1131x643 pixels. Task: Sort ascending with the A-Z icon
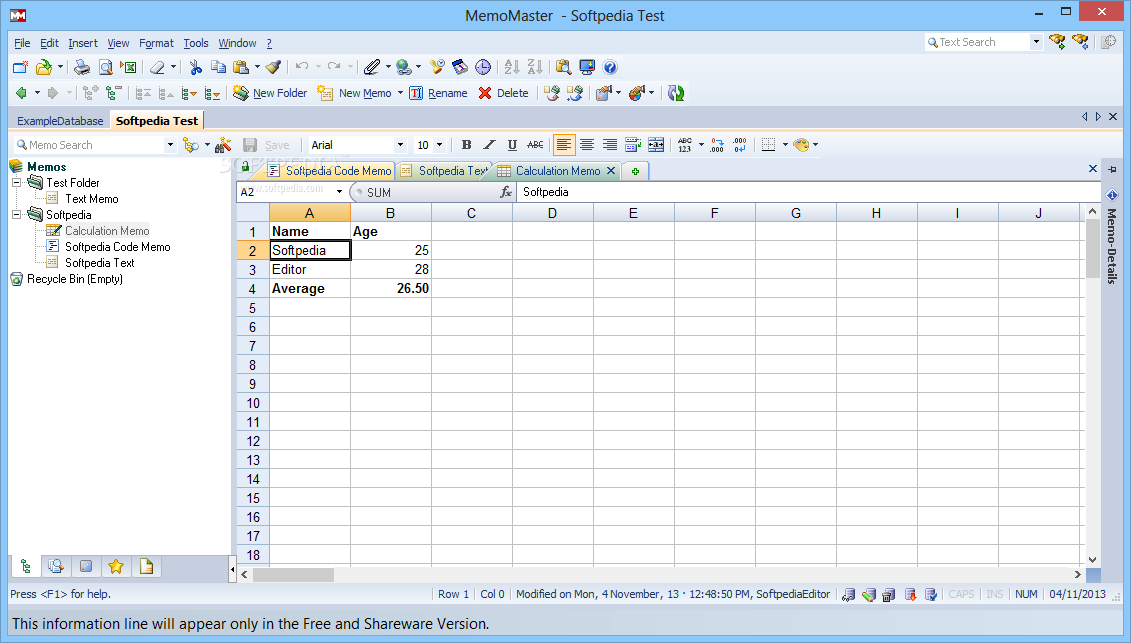pyautogui.click(x=512, y=67)
